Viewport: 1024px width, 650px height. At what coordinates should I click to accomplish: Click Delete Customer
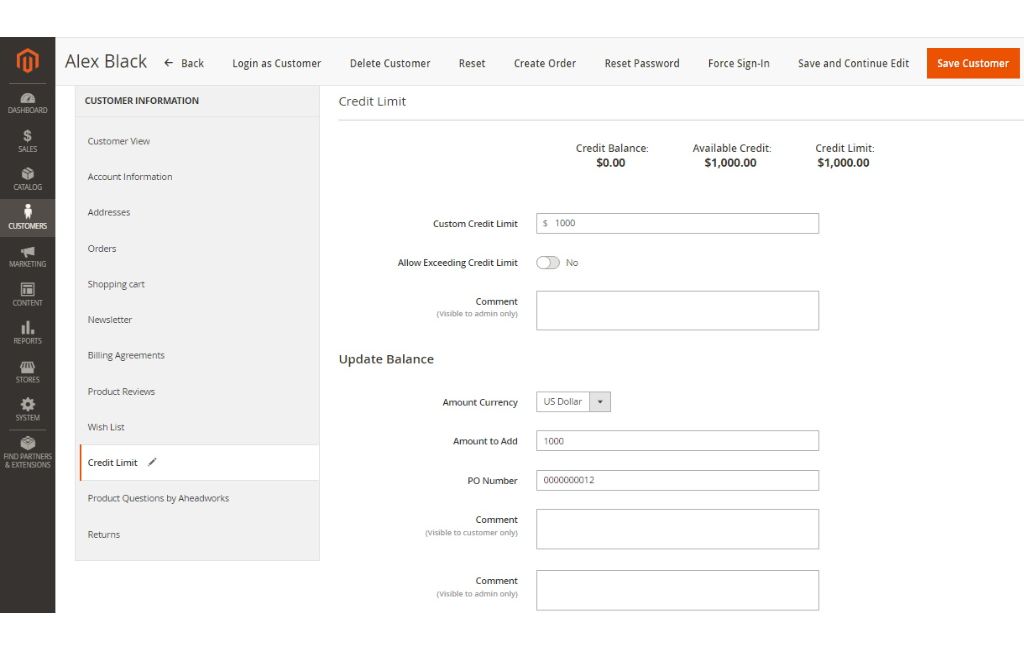tap(390, 63)
